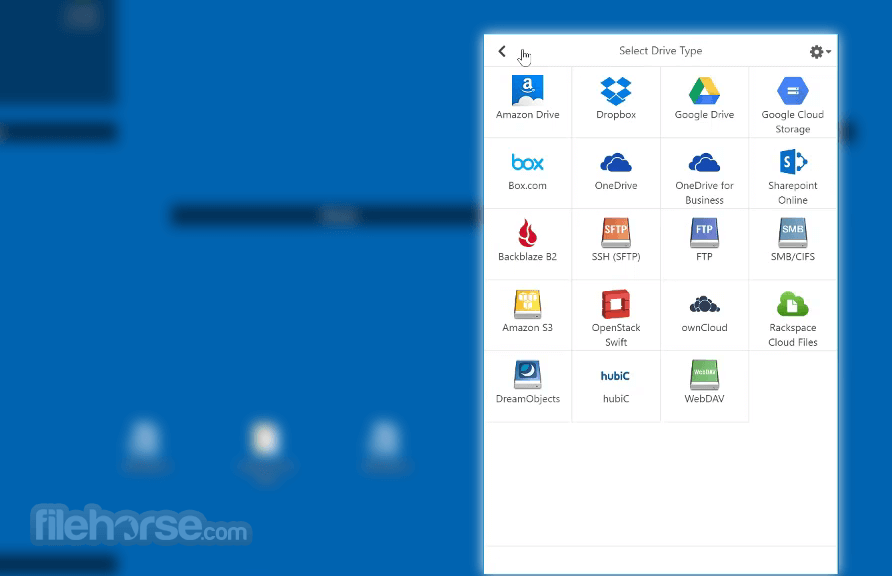Open the gear settings dropdown
The width and height of the screenshot is (892, 576).
coord(820,52)
